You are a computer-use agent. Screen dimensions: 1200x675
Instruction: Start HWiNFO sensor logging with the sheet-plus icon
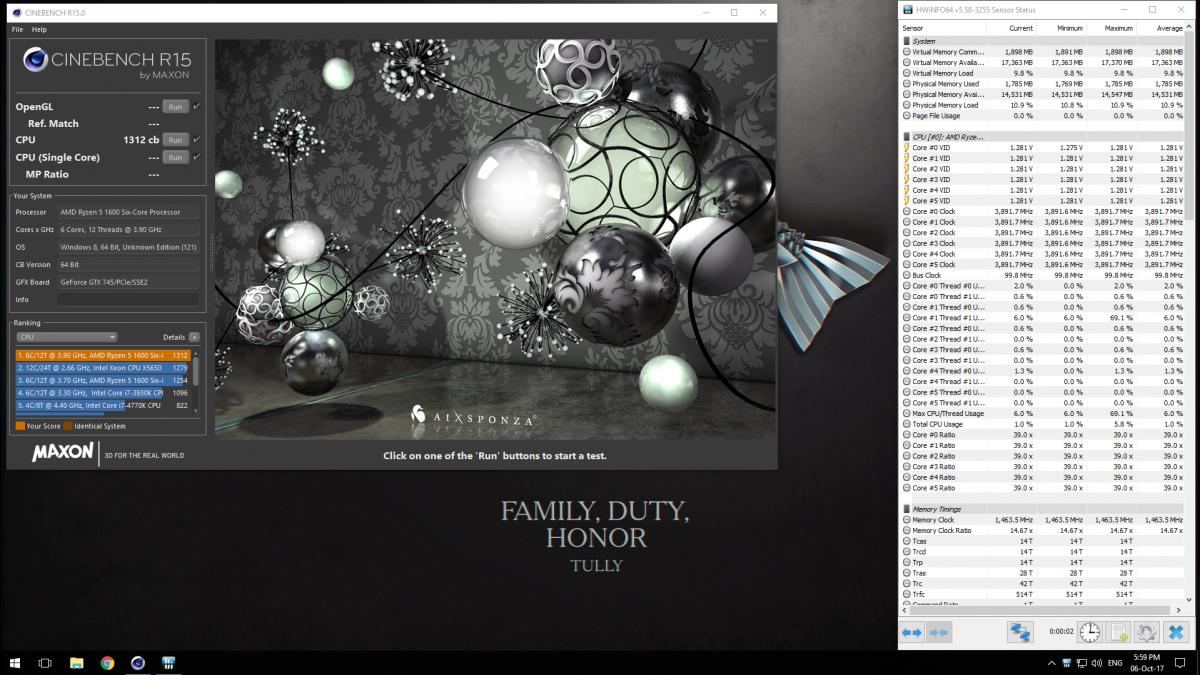click(x=1119, y=632)
